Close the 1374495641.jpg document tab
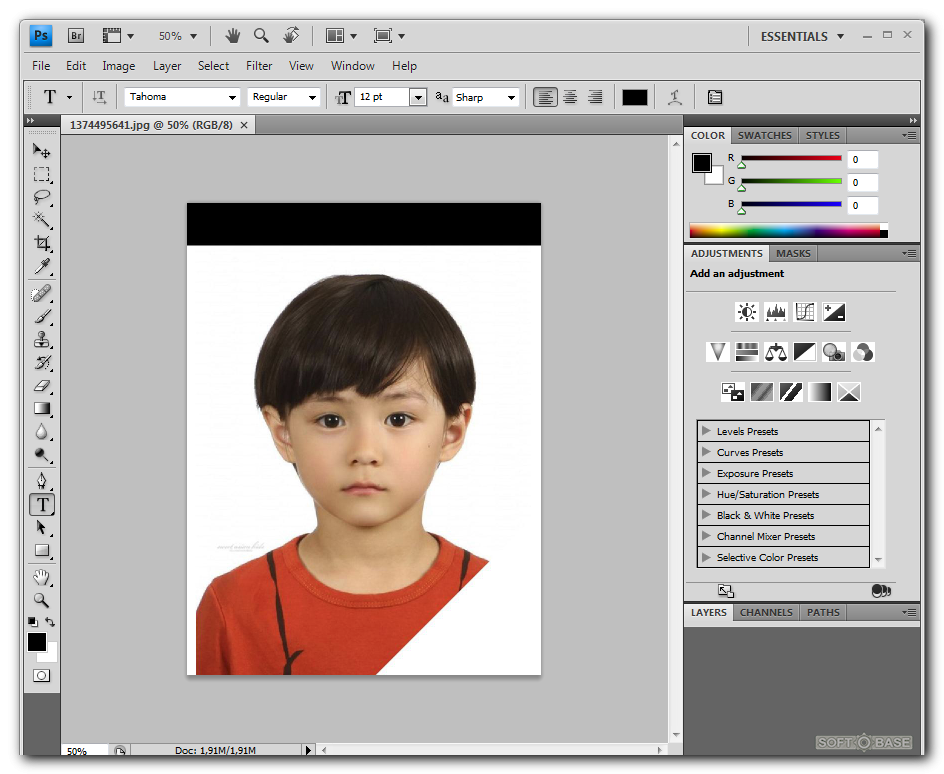This screenshot has width=944, height=774. 244,125
